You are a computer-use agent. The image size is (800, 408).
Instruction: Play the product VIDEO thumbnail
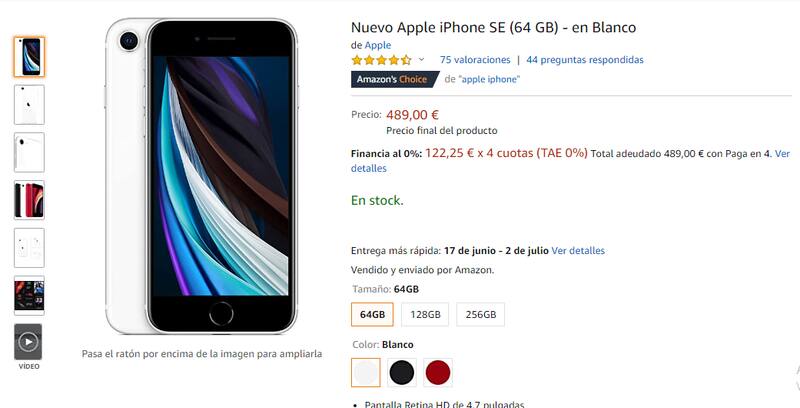tap(29, 342)
